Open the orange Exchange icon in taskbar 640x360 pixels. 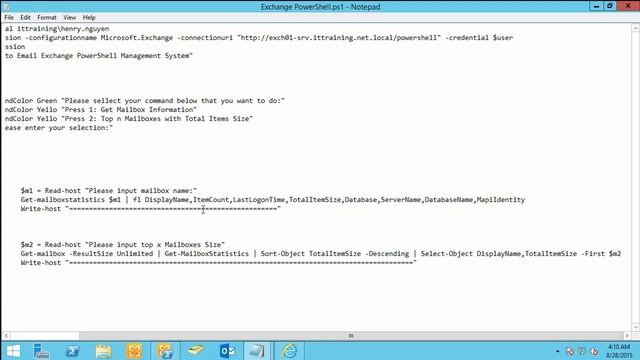134,351
